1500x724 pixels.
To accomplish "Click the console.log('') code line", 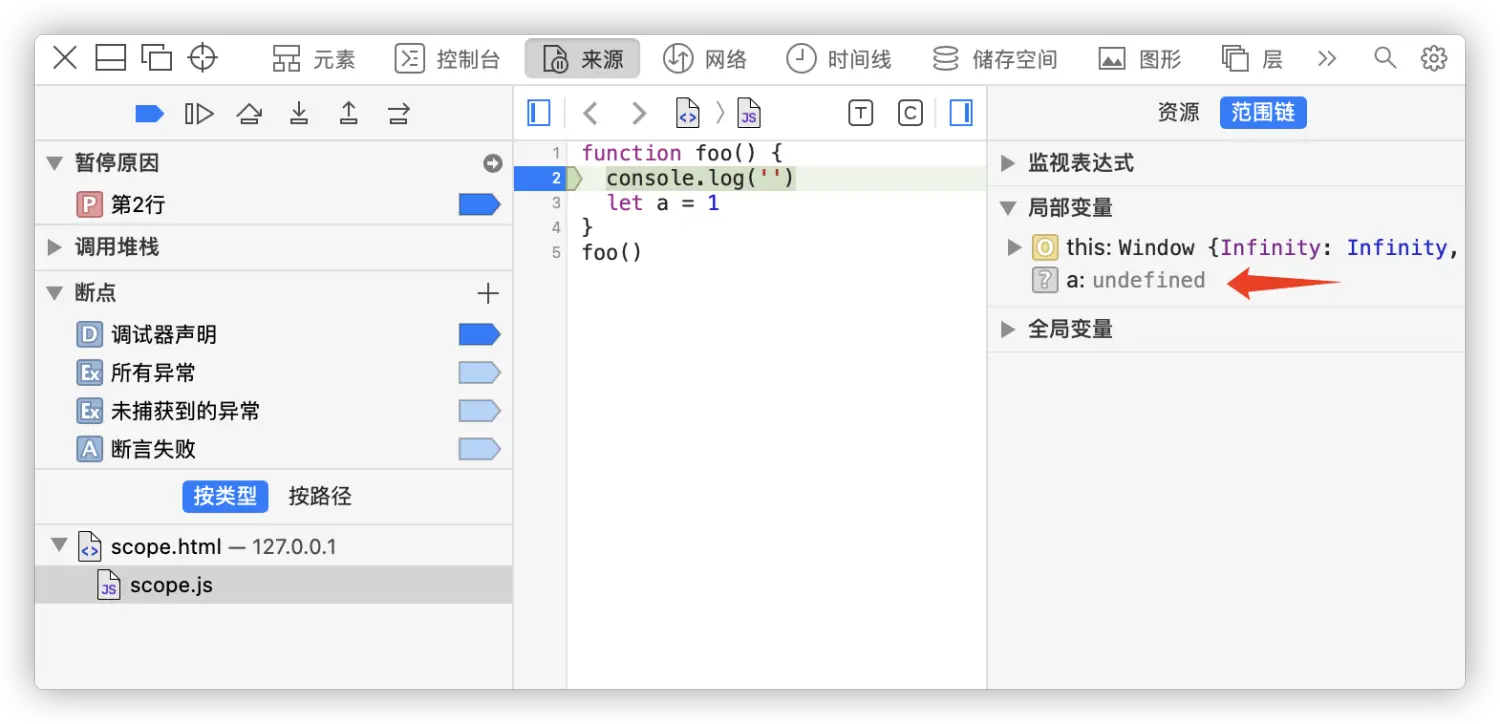I will tap(700, 178).
